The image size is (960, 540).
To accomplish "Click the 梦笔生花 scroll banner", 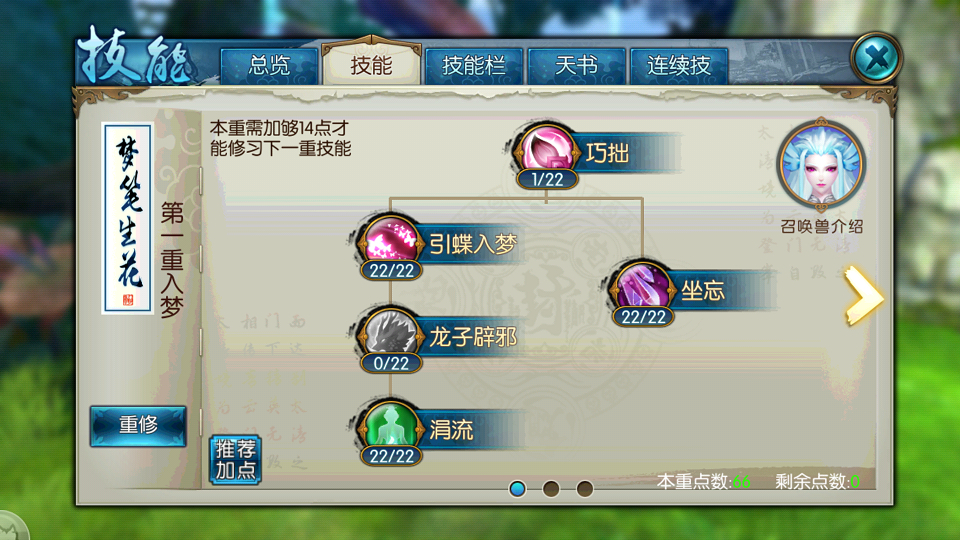I will click(128, 218).
